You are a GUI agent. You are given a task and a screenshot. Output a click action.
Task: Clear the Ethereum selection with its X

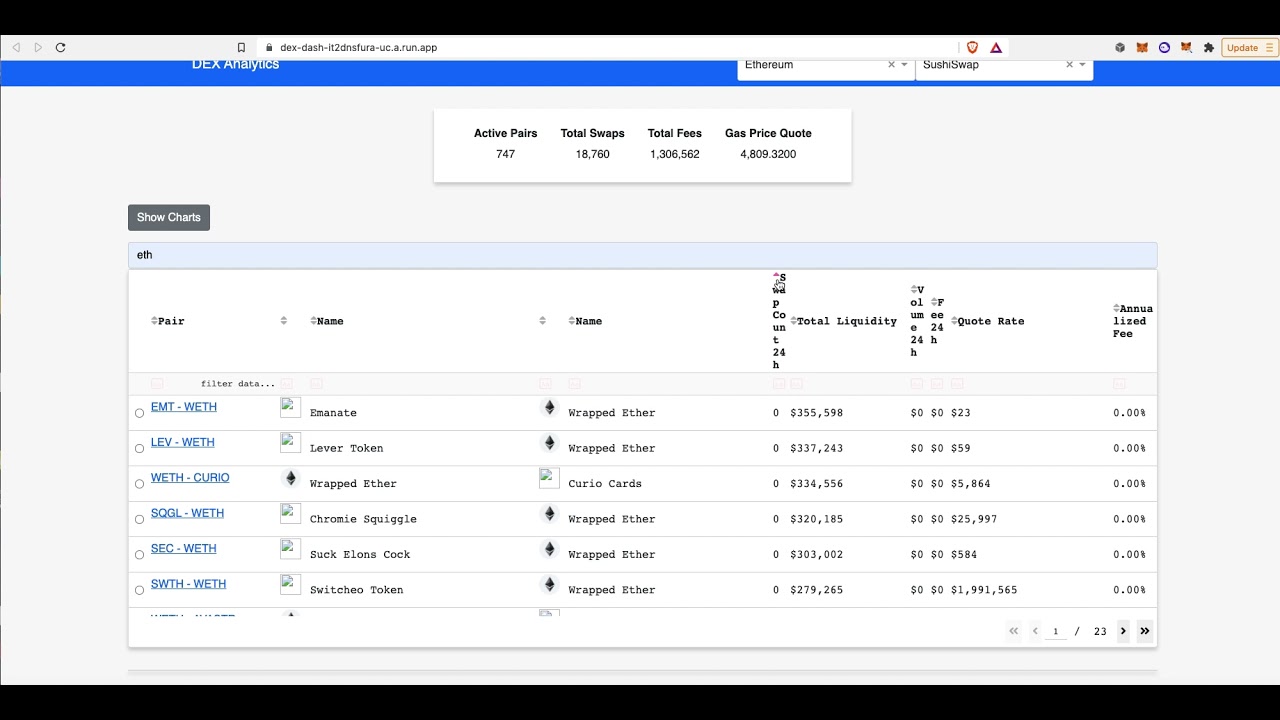click(x=891, y=65)
